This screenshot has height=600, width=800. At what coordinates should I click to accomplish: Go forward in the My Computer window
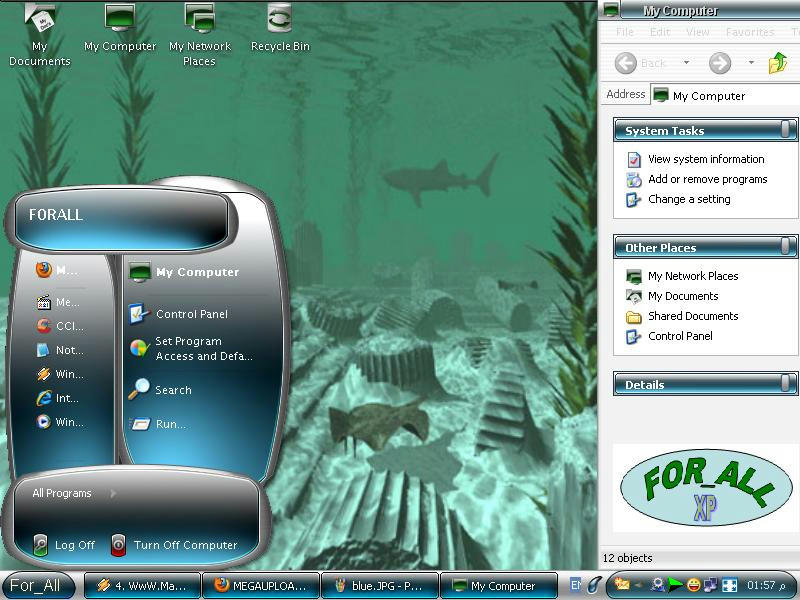[x=720, y=63]
